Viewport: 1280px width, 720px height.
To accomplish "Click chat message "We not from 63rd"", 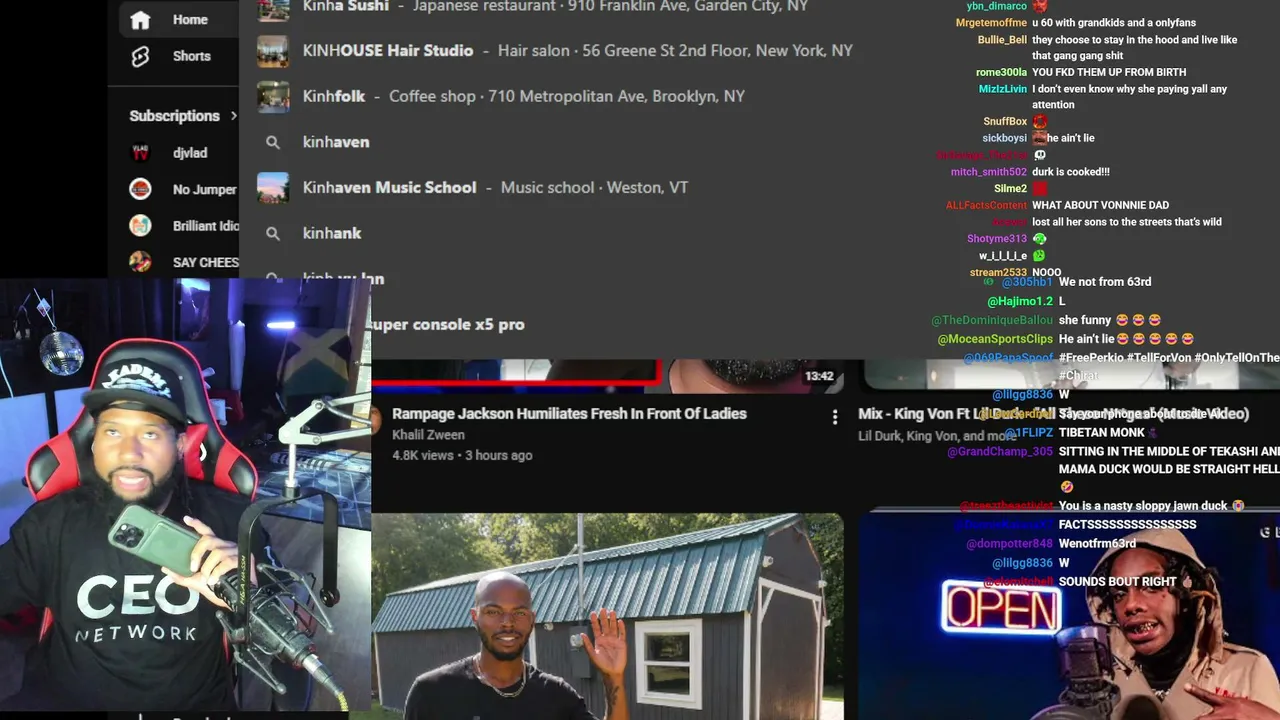I will coord(1105,282).
